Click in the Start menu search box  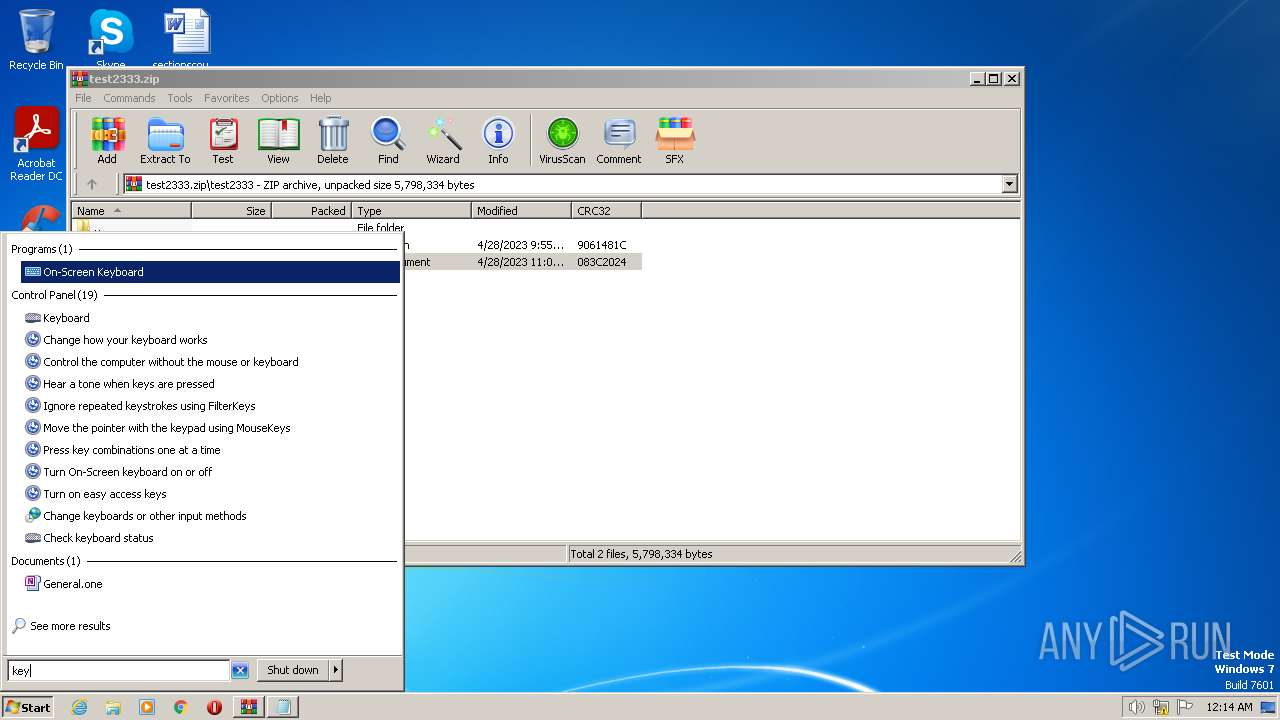click(119, 671)
